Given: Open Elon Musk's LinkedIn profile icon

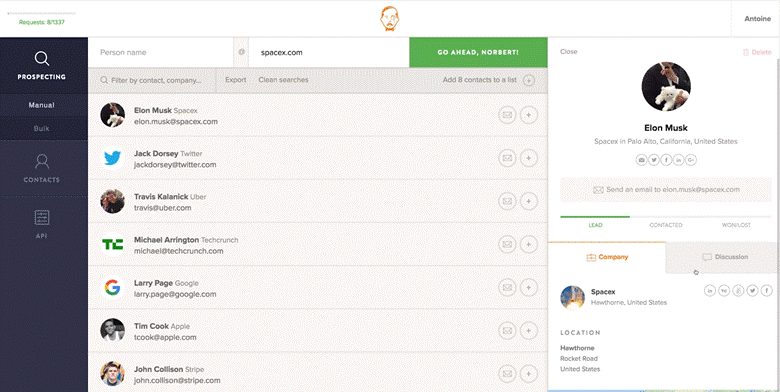Looking at the screenshot, I should tap(679, 160).
